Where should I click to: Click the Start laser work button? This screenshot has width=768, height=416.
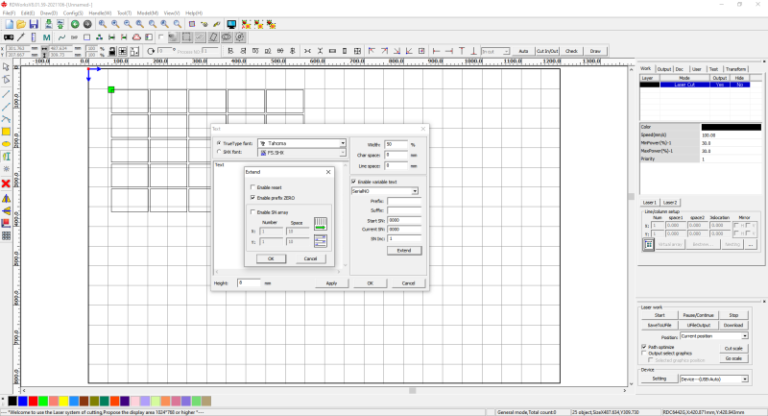click(x=660, y=315)
